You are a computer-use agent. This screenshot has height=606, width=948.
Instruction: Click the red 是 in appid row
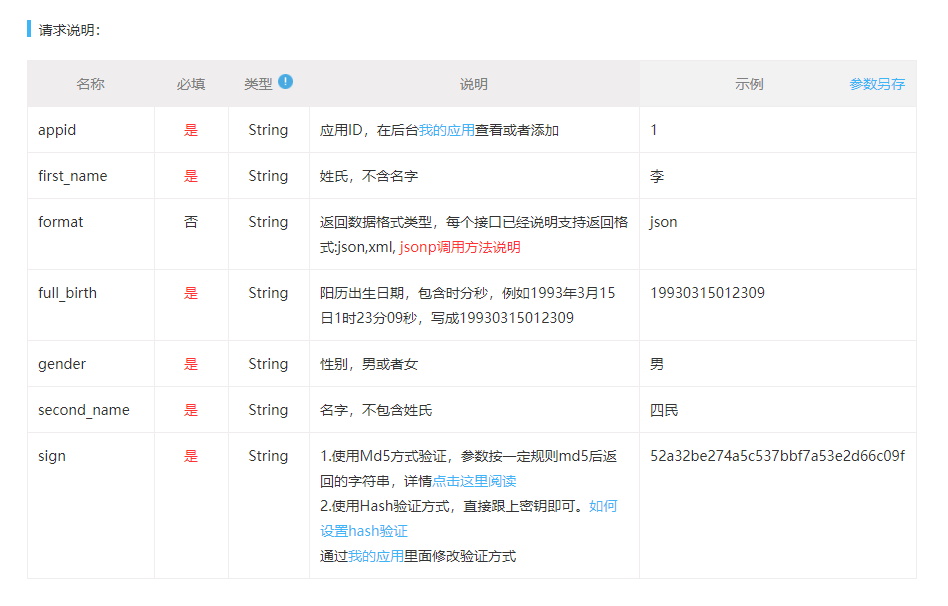tap(191, 130)
